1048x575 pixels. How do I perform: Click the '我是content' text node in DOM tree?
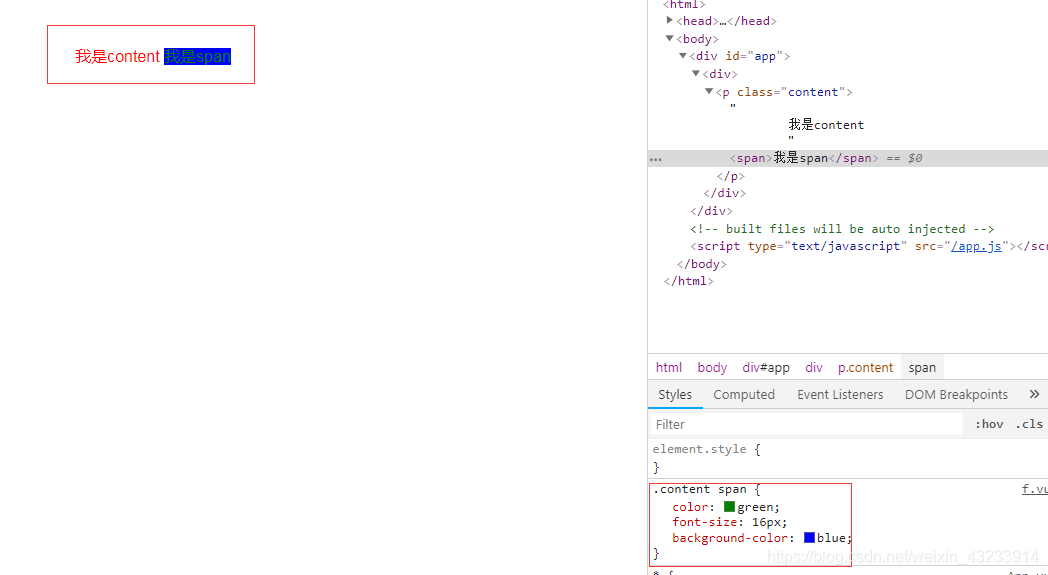pos(826,124)
